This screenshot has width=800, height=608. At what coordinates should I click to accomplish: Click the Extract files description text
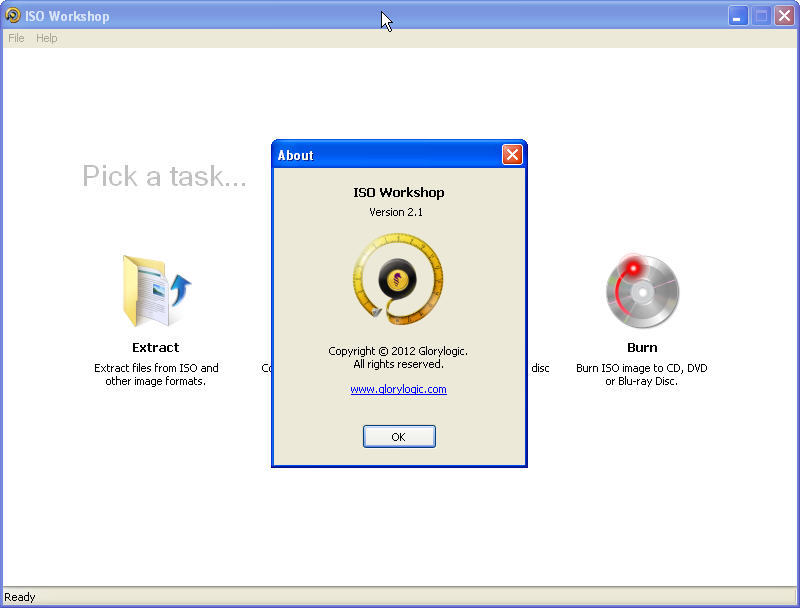point(155,374)
